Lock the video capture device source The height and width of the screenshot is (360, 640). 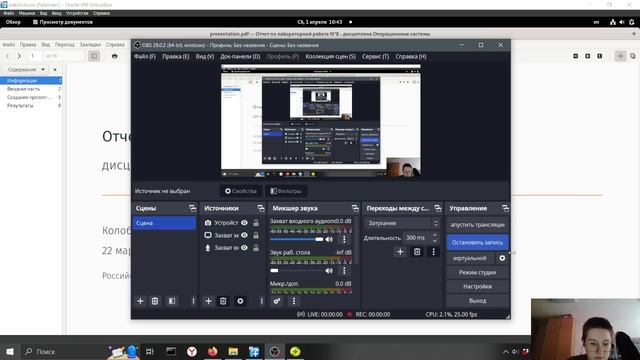[256, 222]
